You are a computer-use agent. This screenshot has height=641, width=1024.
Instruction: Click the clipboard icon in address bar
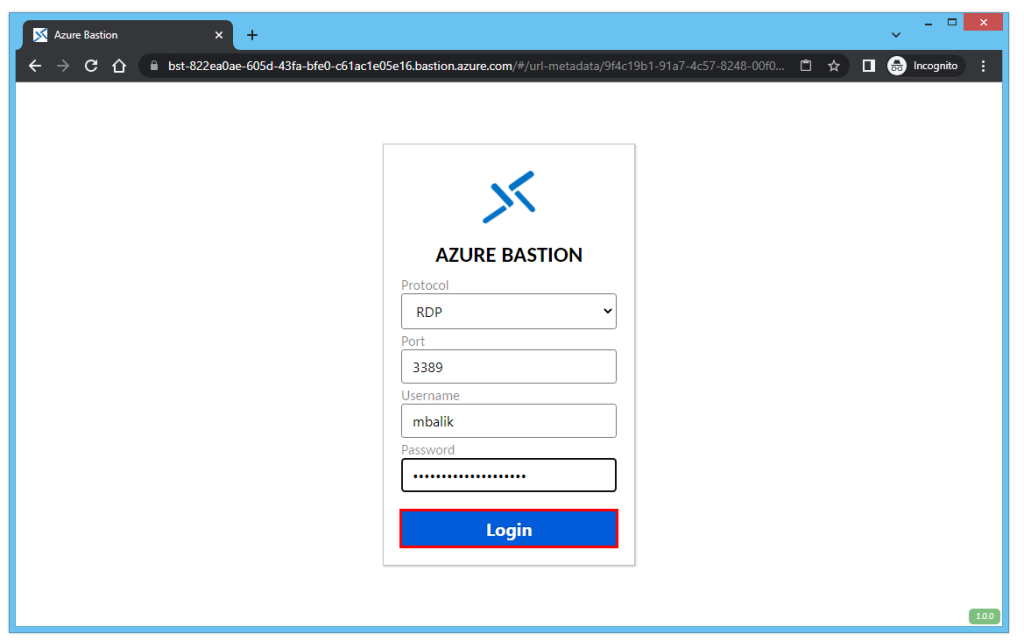coord(806,66)
